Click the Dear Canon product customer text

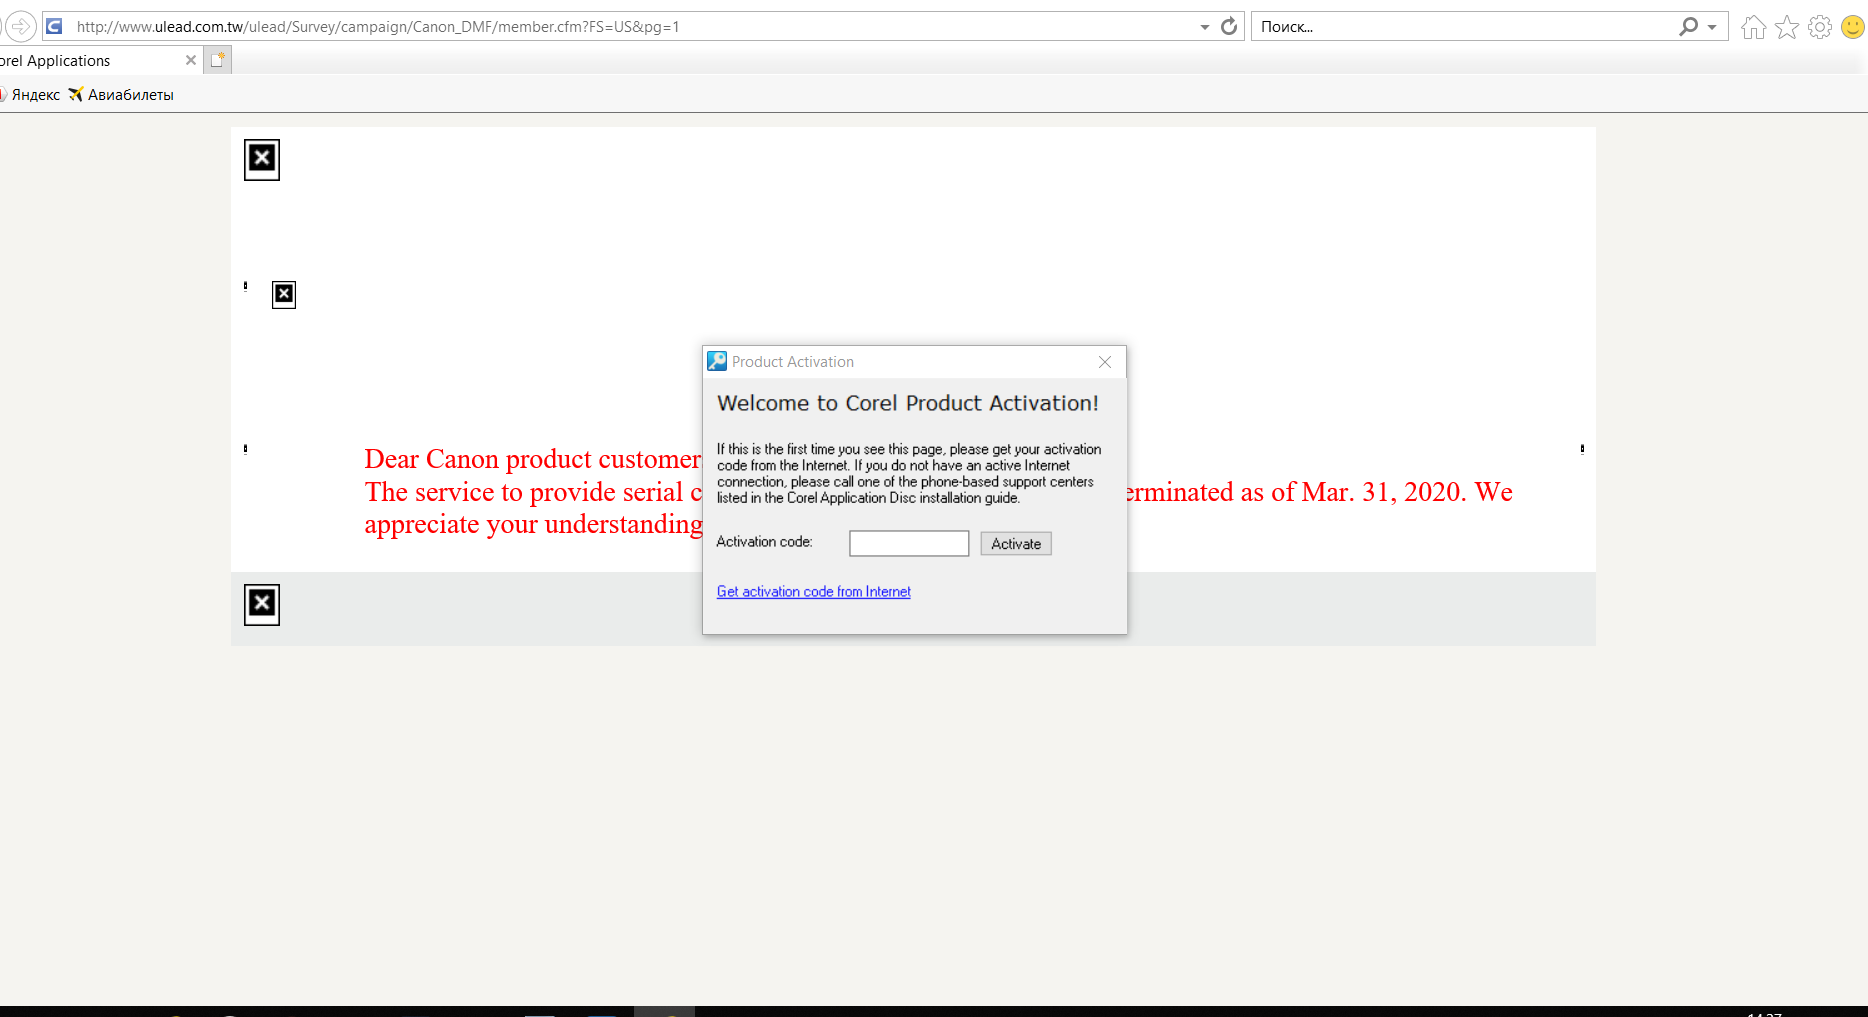point(533,459)
